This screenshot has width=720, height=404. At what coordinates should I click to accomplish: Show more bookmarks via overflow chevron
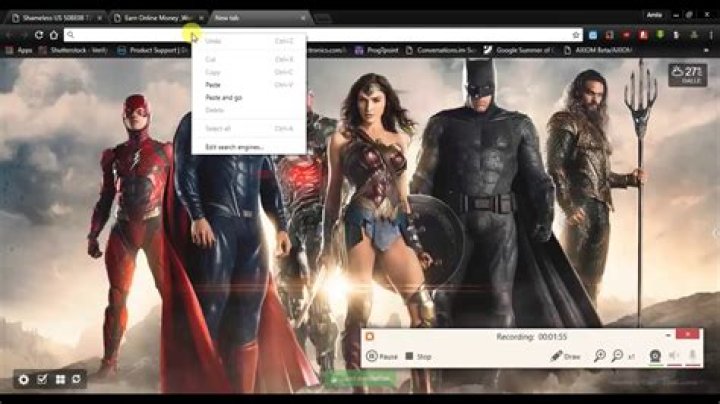click(706, 50)
